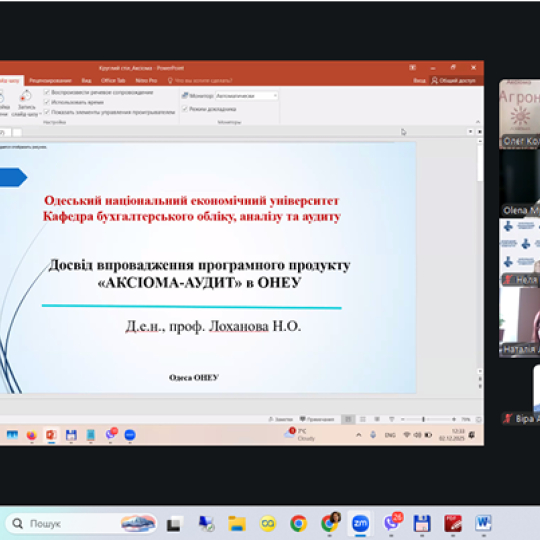Image resolution: width=540 pixels, height=540 pixels.
Task: Open File Explorer folder icon in taskbar
Action: click(x=237, y=523)
